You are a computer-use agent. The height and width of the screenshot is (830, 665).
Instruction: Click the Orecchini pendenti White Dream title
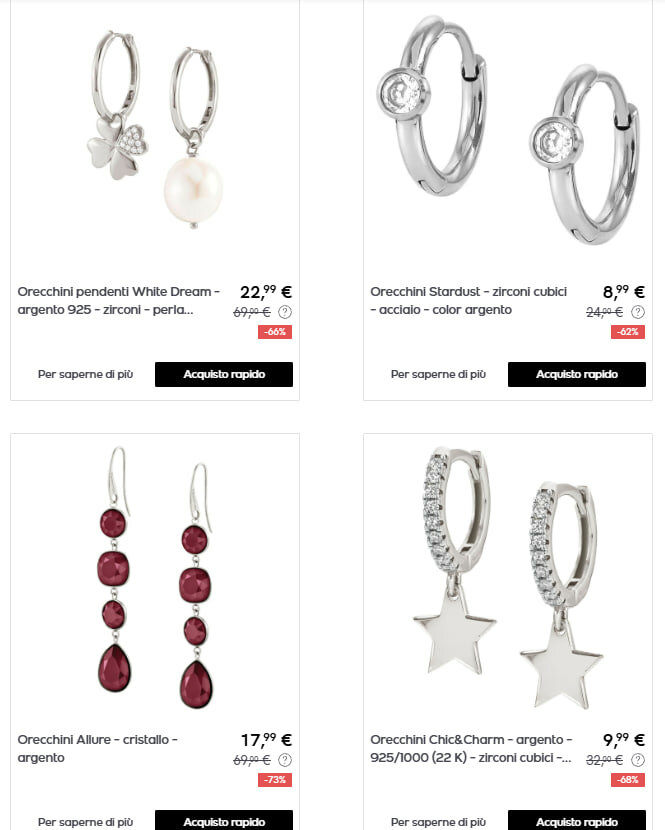coord(119,301)
